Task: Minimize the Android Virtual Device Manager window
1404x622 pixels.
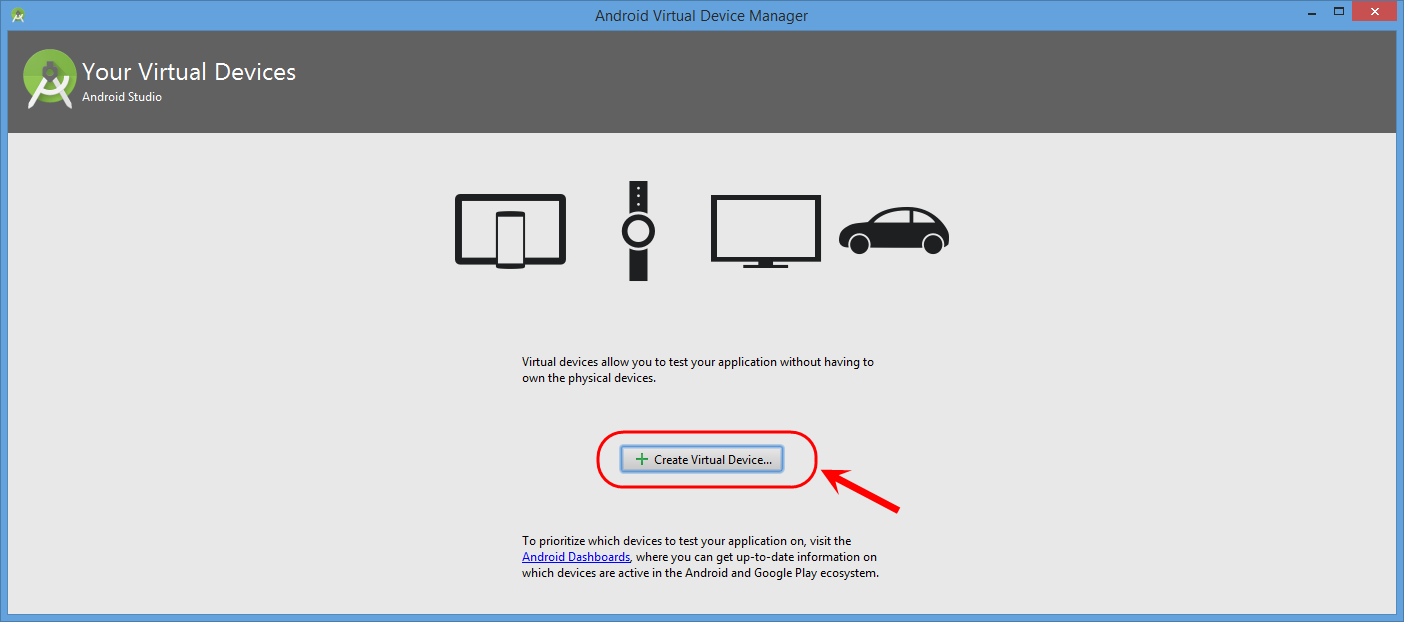Action: (x=1310, y=12)
